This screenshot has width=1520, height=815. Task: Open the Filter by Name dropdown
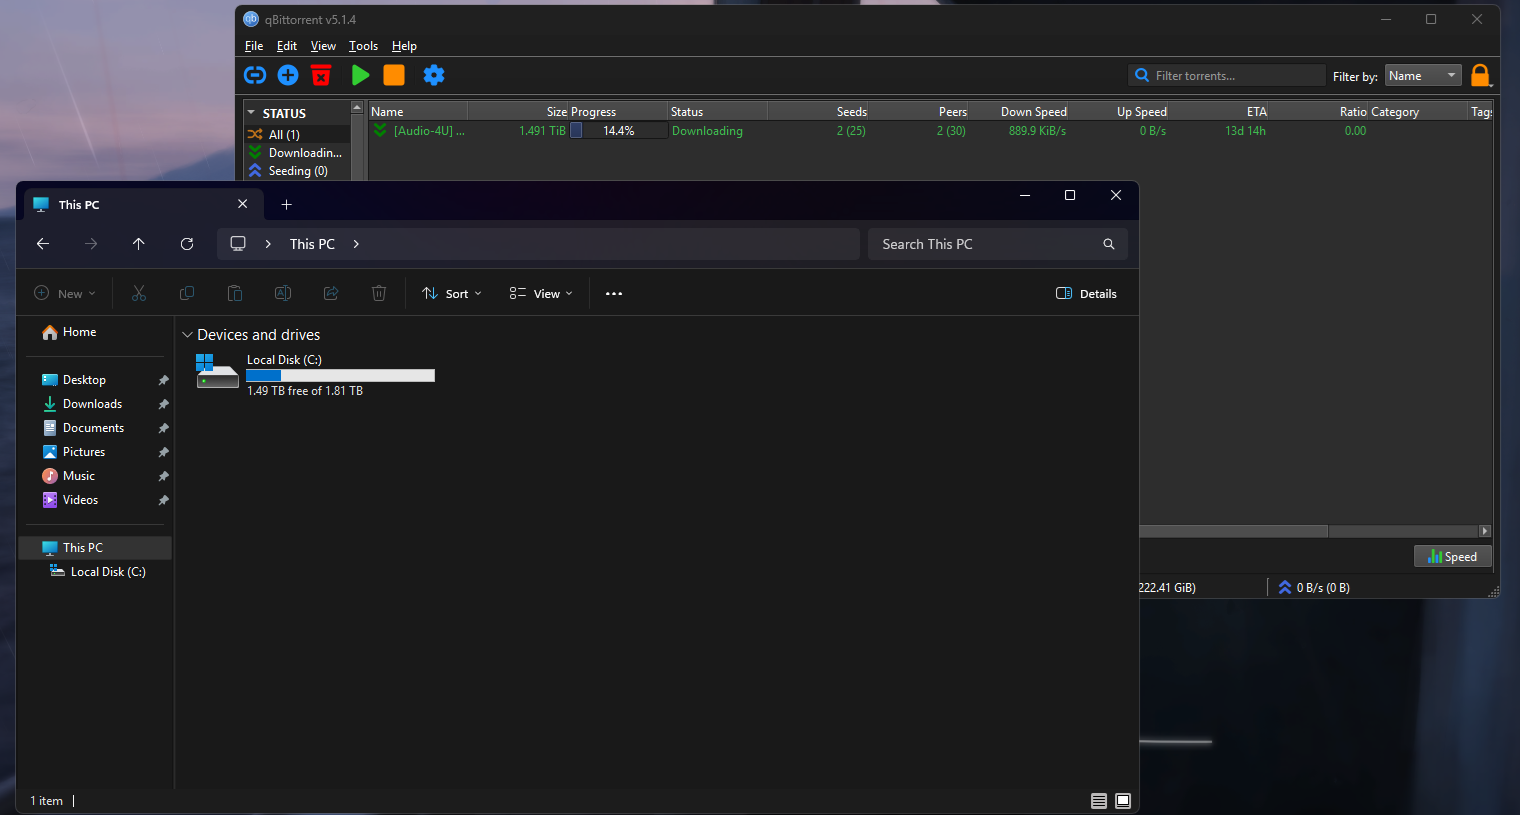(x=1422, y=75)
